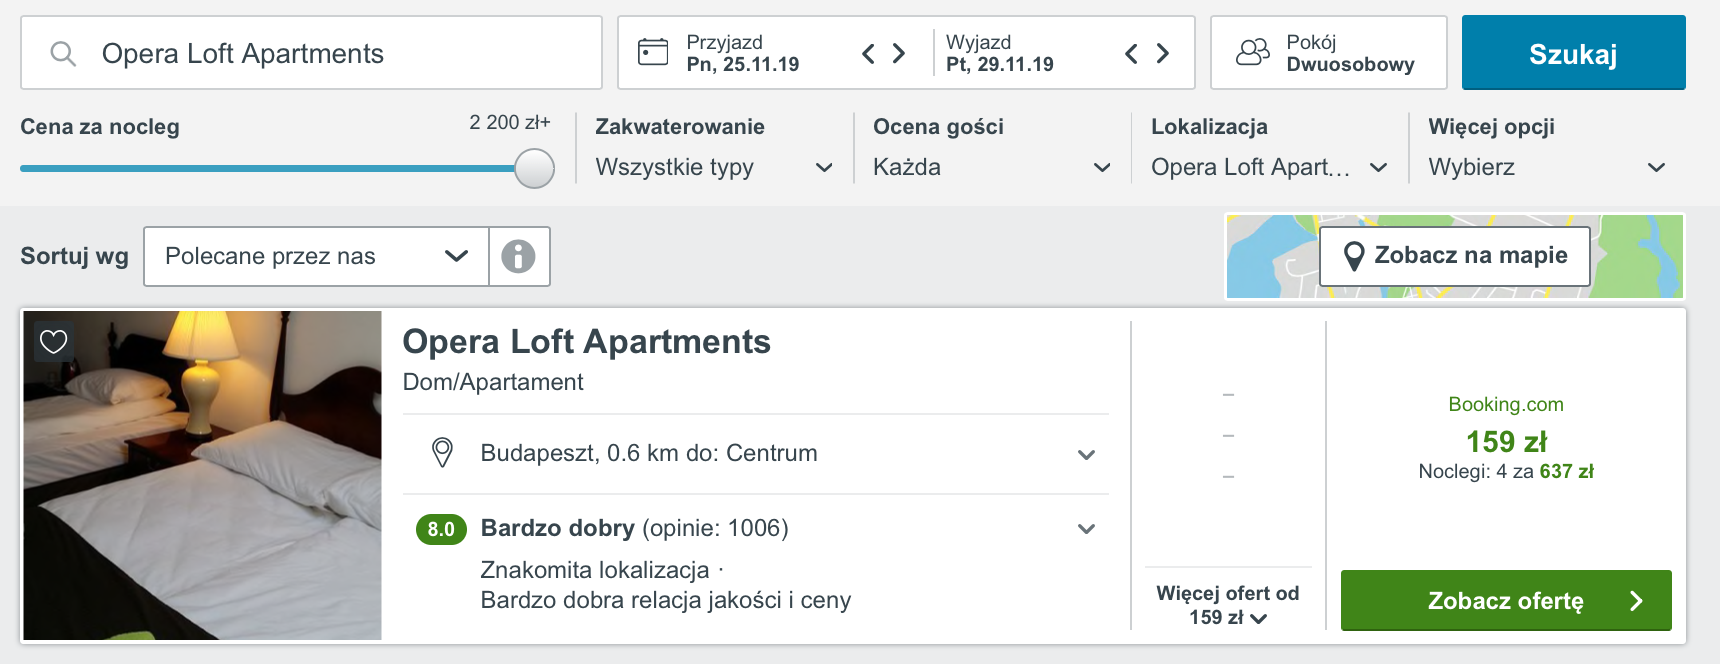Open the hotel room photo thumbnail
Screen dimensions: 1720x664
pyautogui.click(x=203, y=475)
